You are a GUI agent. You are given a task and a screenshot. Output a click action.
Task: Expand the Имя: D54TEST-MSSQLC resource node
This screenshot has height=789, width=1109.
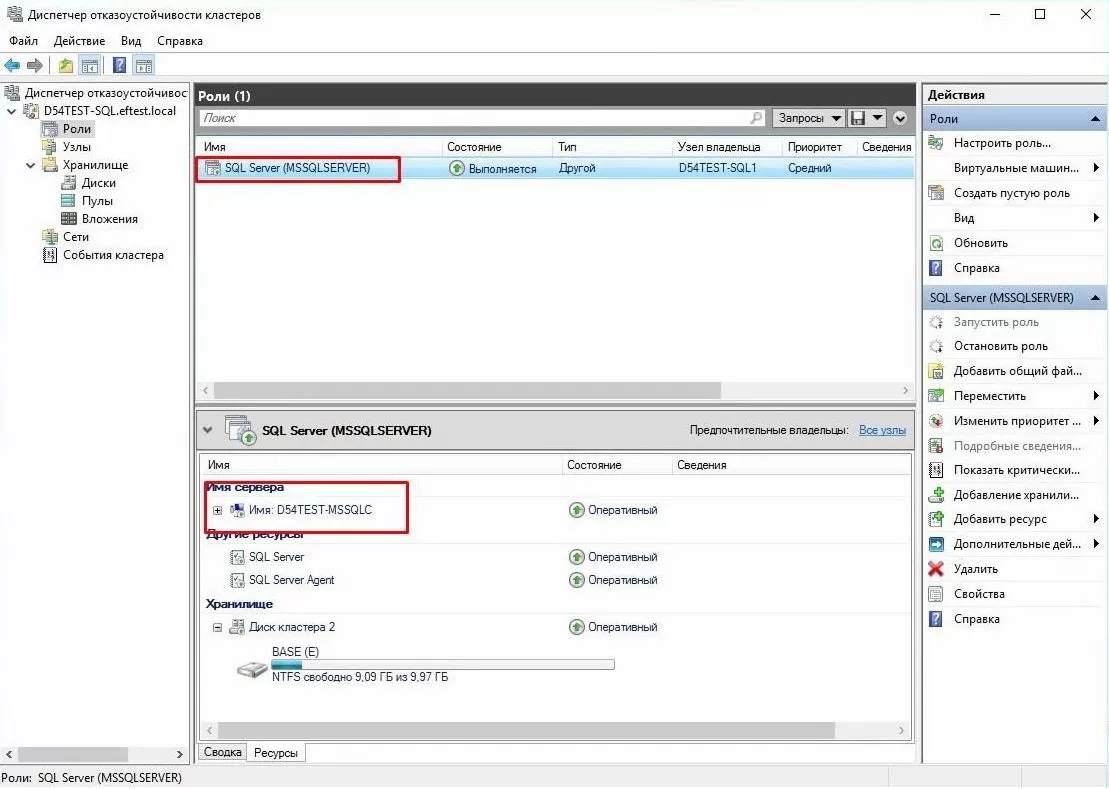click(x=218, y=510)
